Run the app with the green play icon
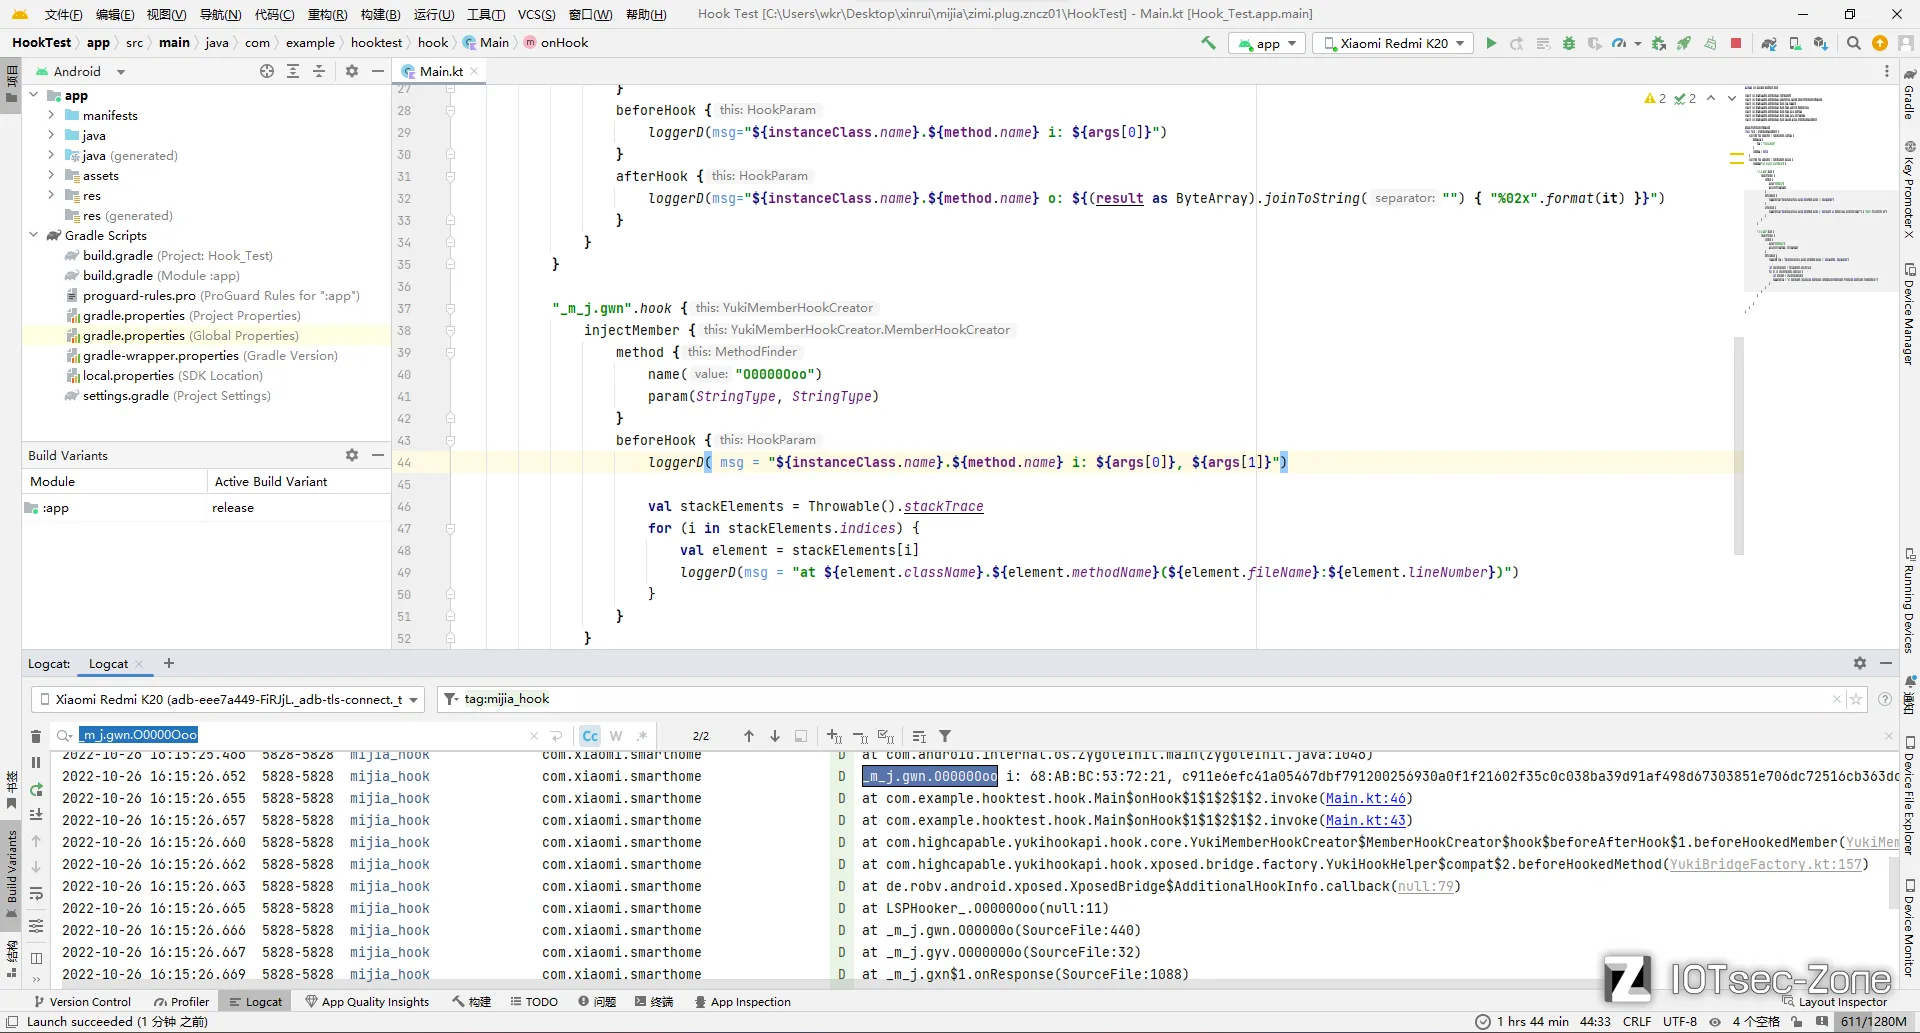Screen dimensions: 1920x1033 point(1491,44)
